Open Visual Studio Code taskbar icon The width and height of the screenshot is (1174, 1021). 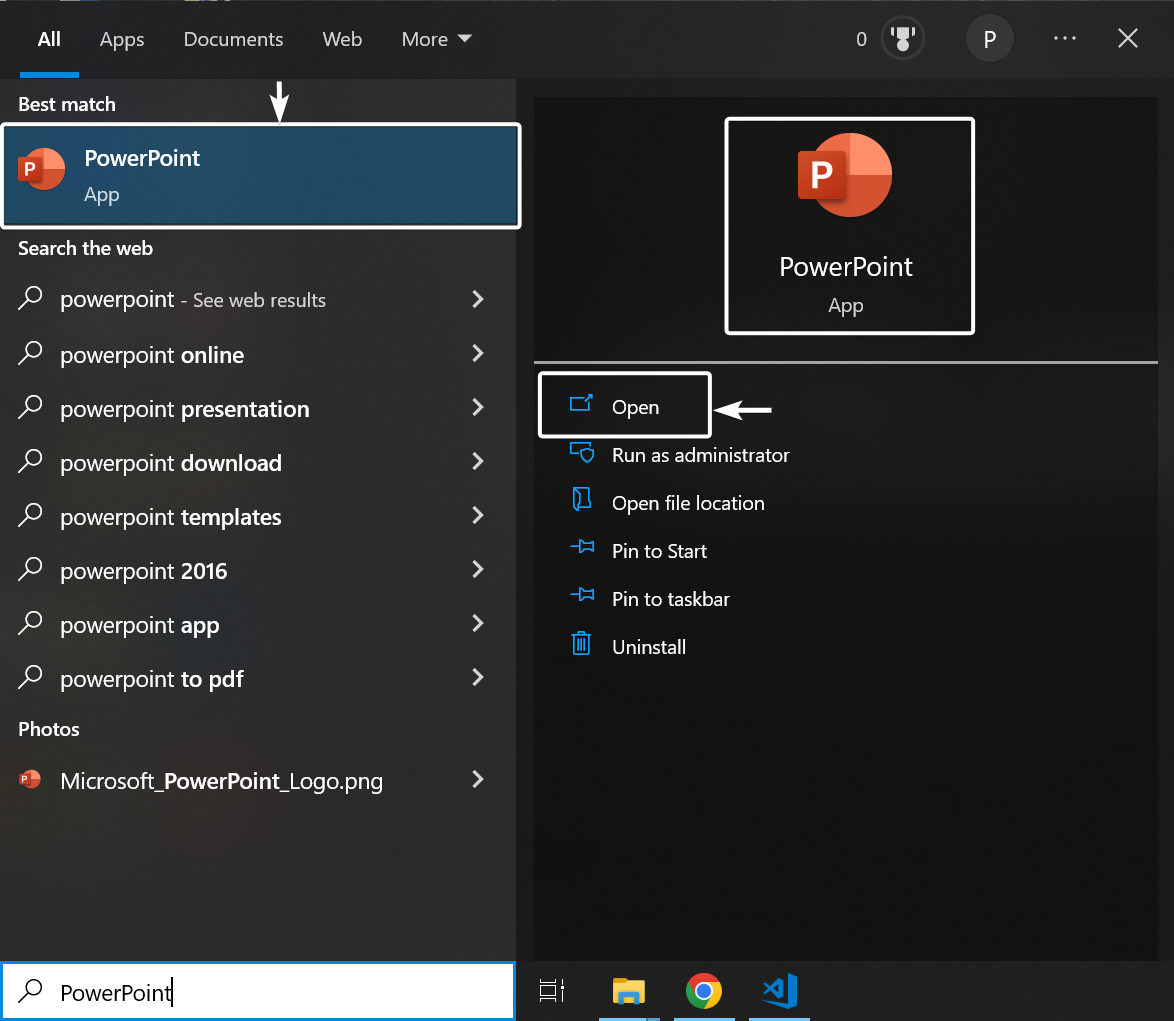click(779, 991)
